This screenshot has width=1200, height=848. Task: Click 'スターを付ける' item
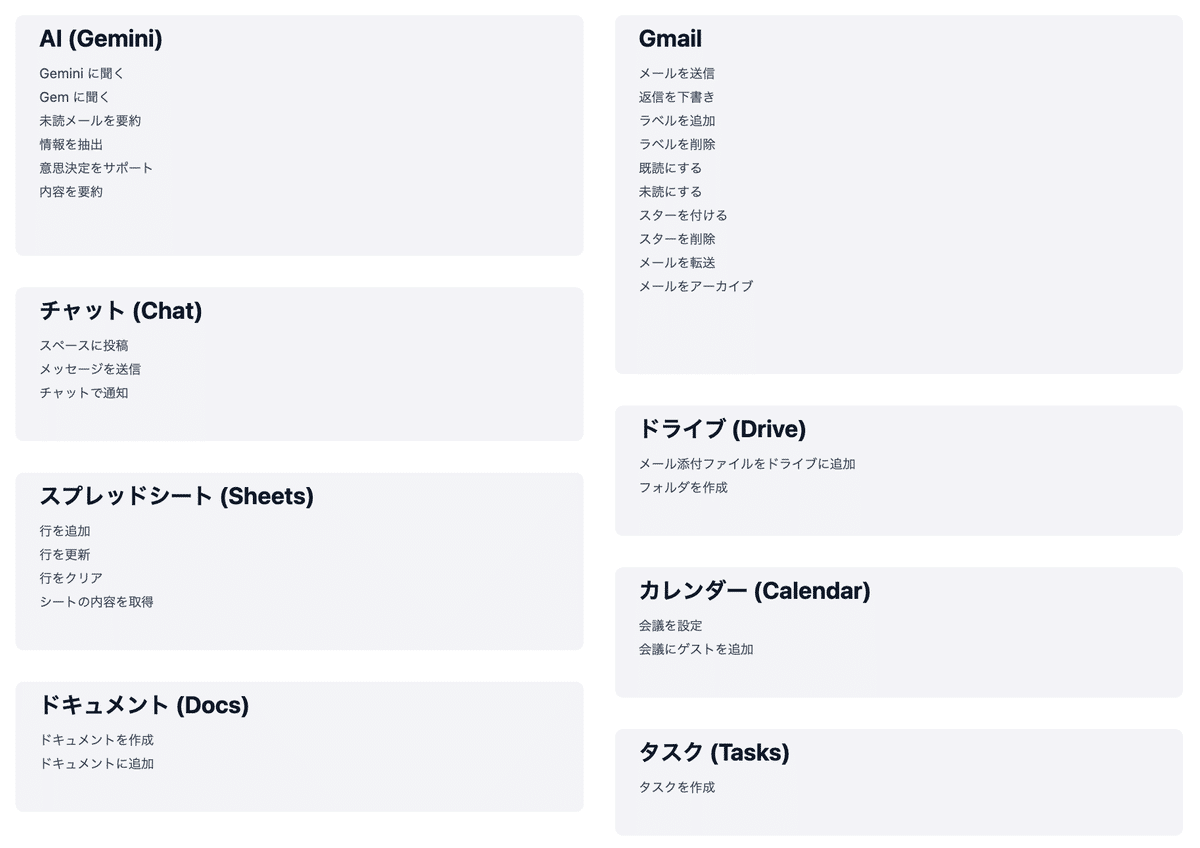click(683, 215)
